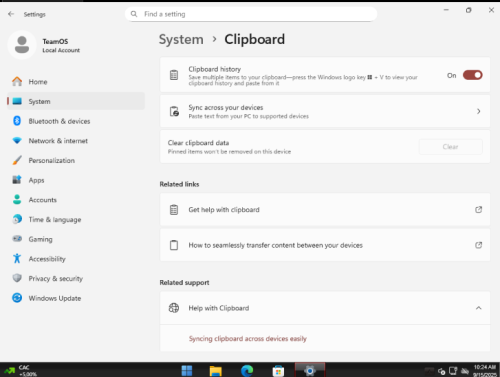The image size is (500, 377).
Task: Collapse the Help with Clipboard section
Action: (x=479, y=308)
